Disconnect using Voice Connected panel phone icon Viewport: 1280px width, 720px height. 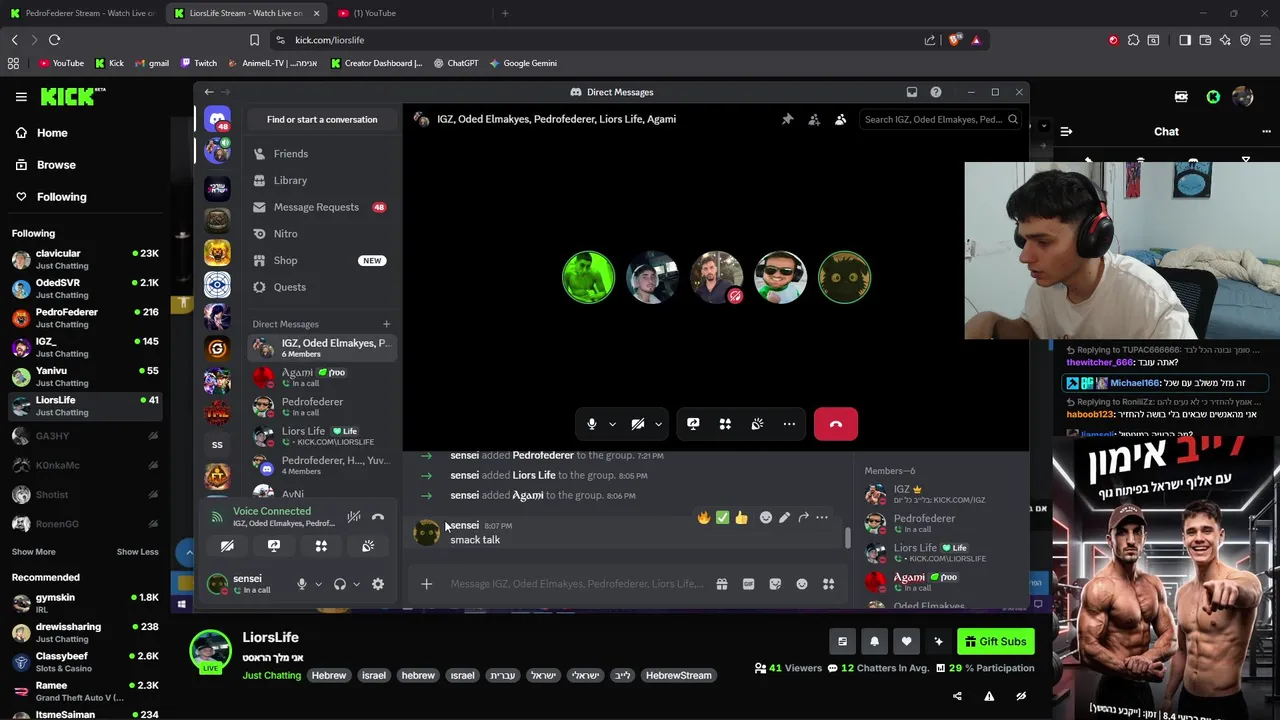pos(378,517)
